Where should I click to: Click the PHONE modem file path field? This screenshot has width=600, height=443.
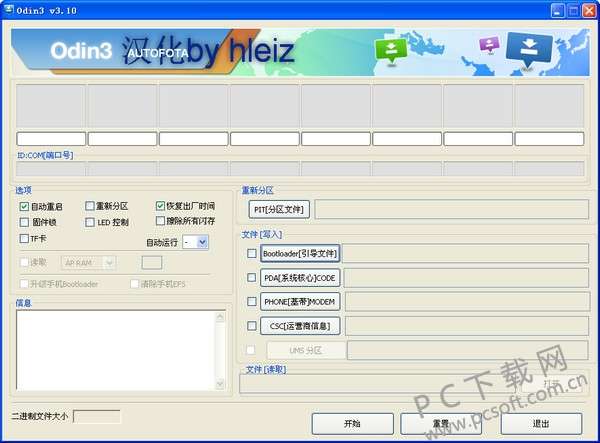pos(467,302)
